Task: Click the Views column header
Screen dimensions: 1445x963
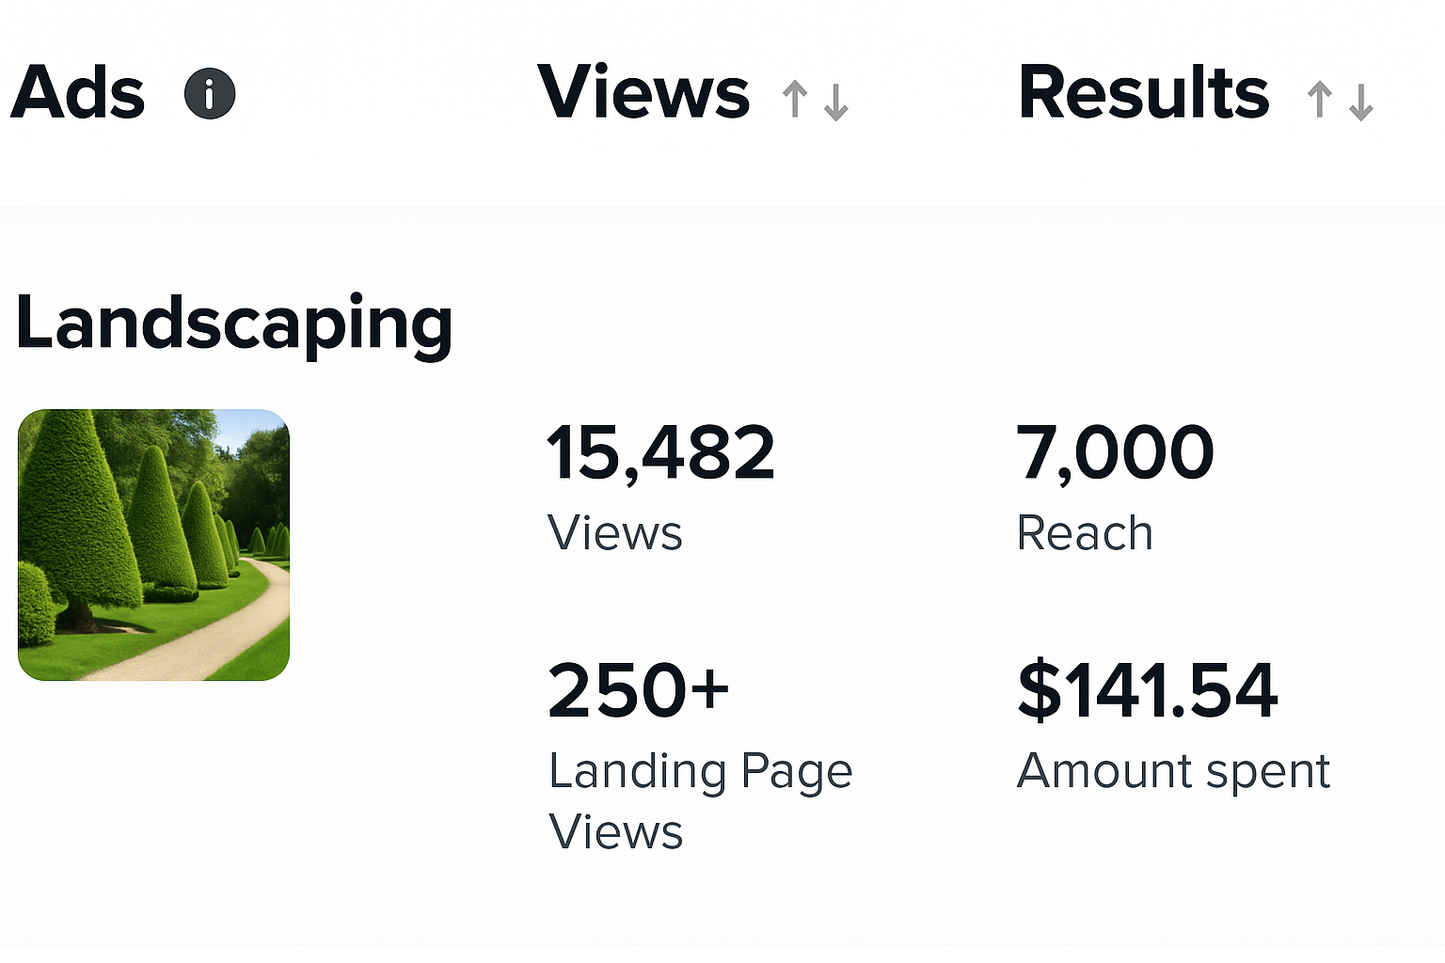Action: (644, 93)
